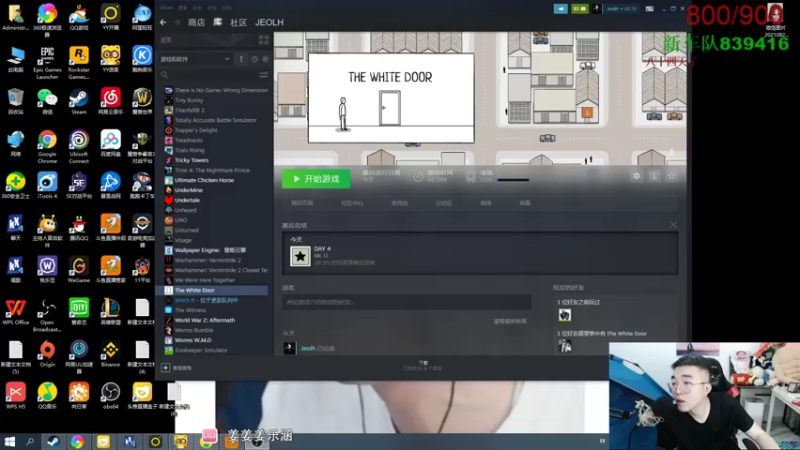Switch to the 库 library tab
The height and width of the screenshot is (450, 800).
click(217, 22)
